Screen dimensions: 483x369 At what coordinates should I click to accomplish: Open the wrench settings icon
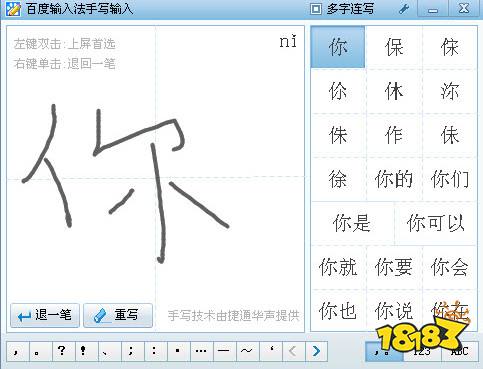click(x=404, y=9)
